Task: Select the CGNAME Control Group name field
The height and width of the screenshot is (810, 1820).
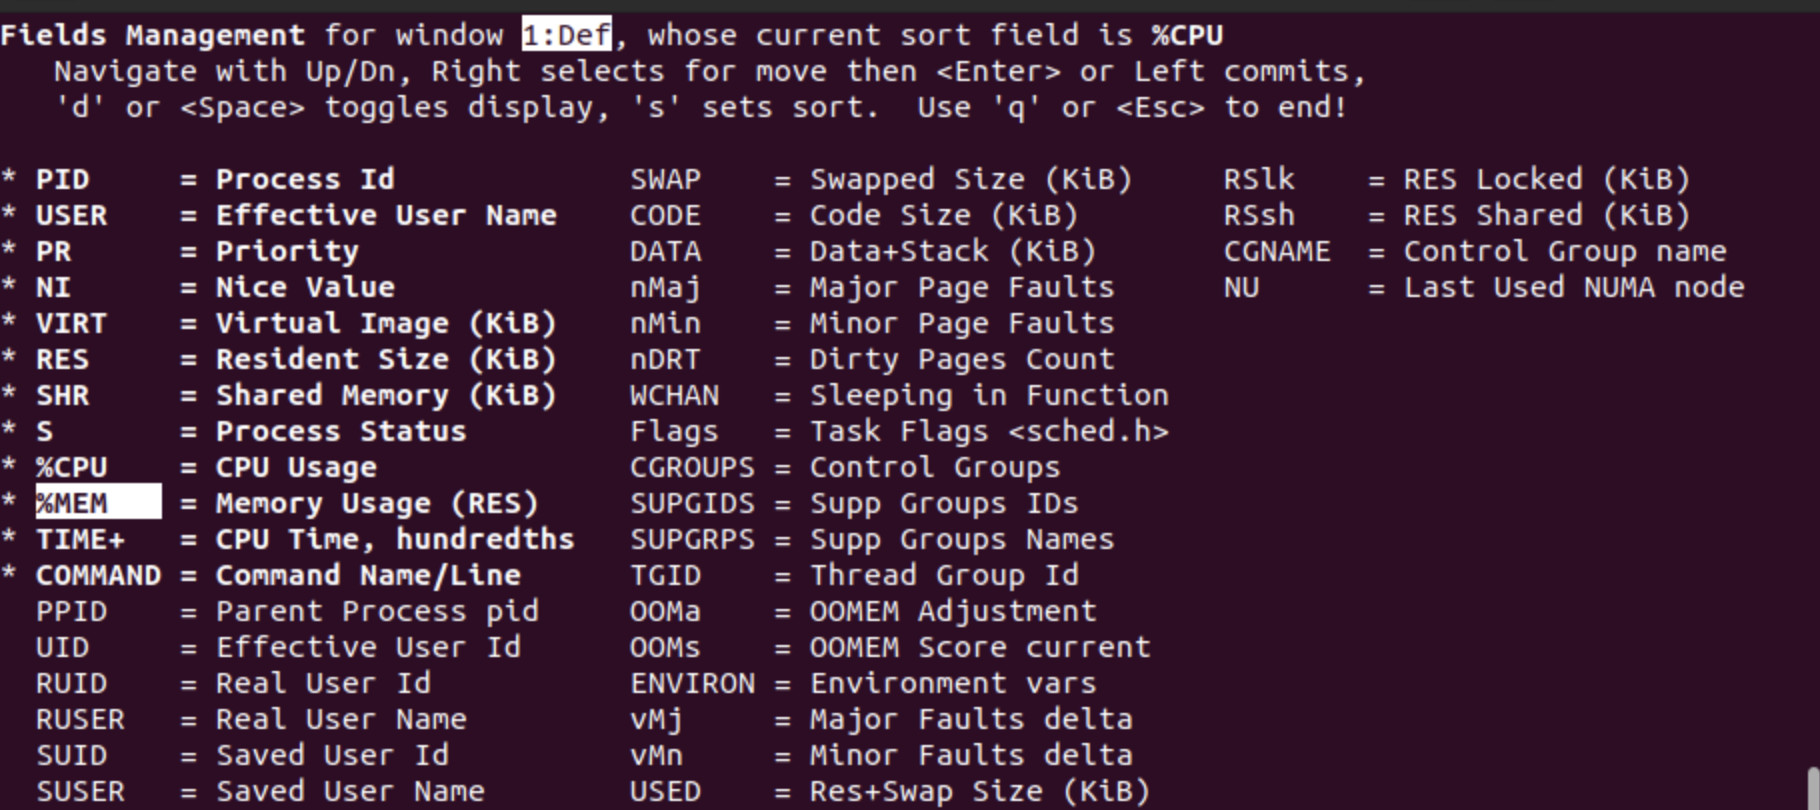Action: [1276, 251]
